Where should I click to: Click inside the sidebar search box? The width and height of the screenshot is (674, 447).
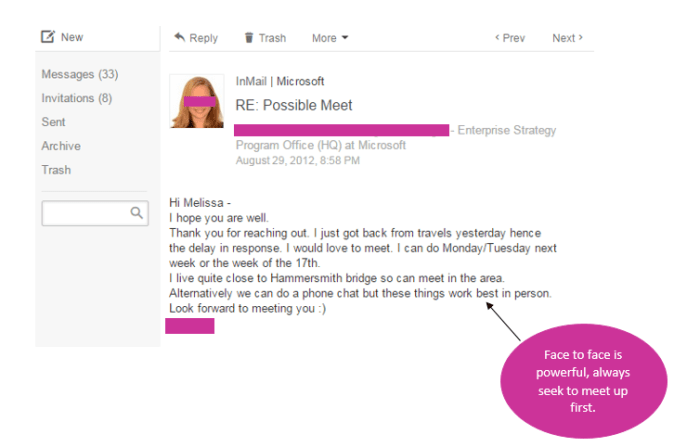85,213
